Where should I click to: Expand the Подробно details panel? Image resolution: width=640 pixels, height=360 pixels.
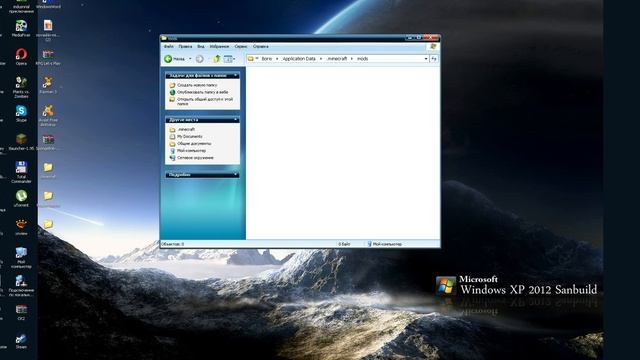point(236,175)
